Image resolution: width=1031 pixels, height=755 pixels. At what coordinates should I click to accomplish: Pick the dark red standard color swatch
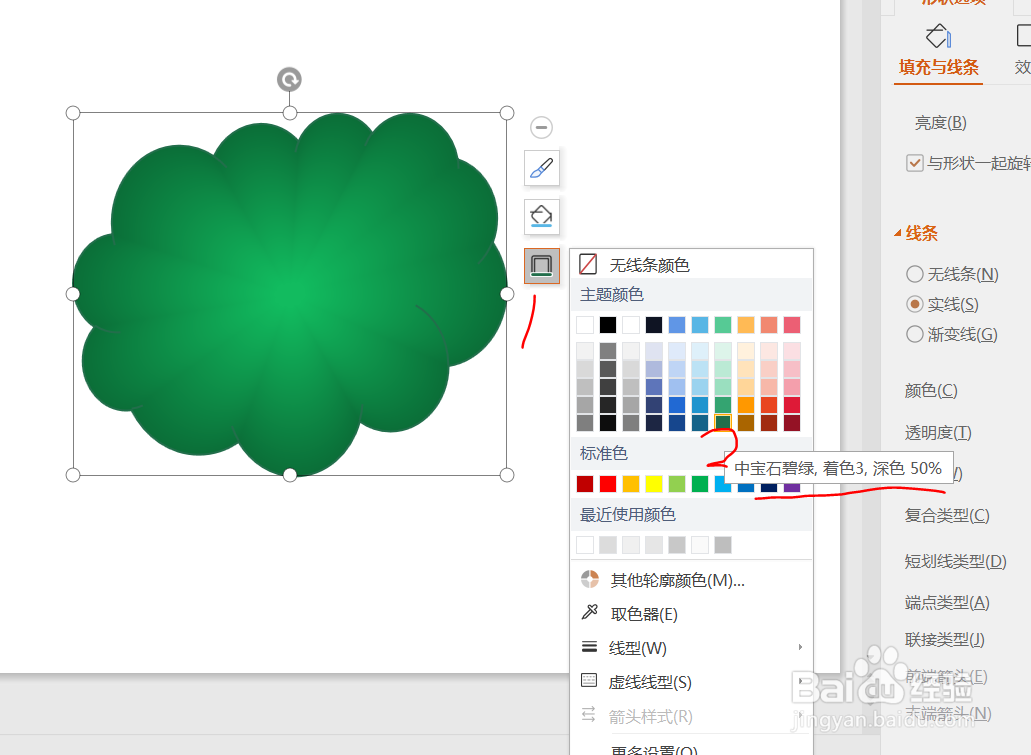tap(585, 484)
